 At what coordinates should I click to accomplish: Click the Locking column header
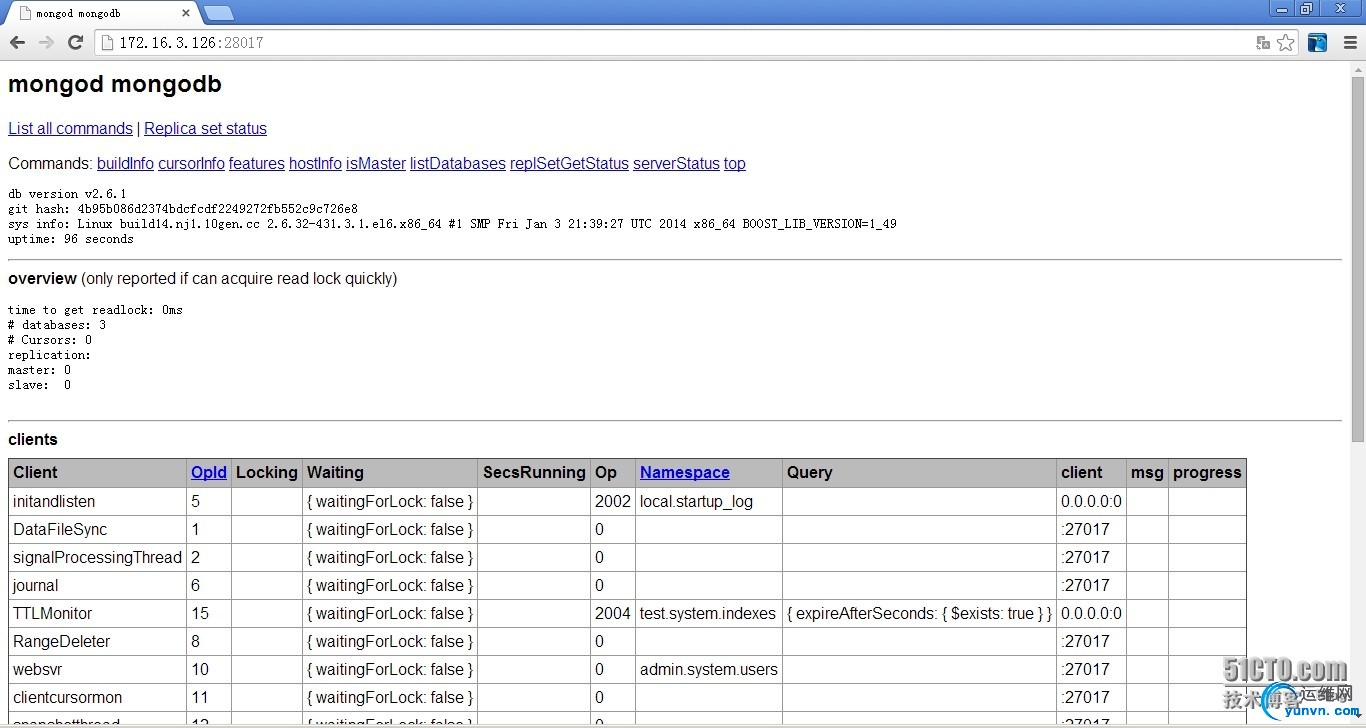coord(267,472)
